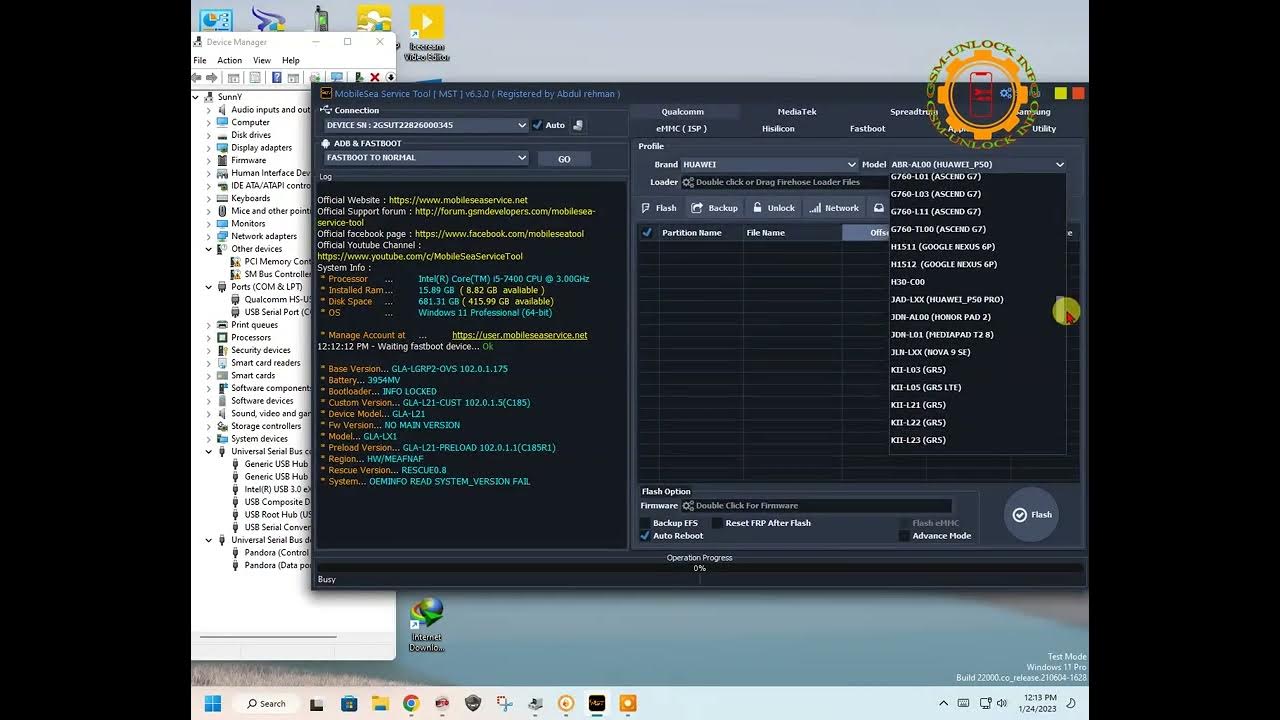Screen dimensions: 1280x720
Task: Click the download arrow icon in Device Manager toolbar
Action: [390, 77]
